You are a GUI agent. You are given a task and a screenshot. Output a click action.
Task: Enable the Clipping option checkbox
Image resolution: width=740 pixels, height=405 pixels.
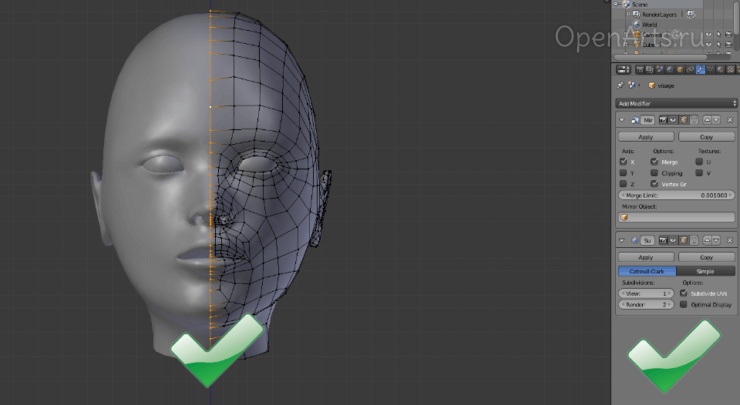(x=655, y=172)
